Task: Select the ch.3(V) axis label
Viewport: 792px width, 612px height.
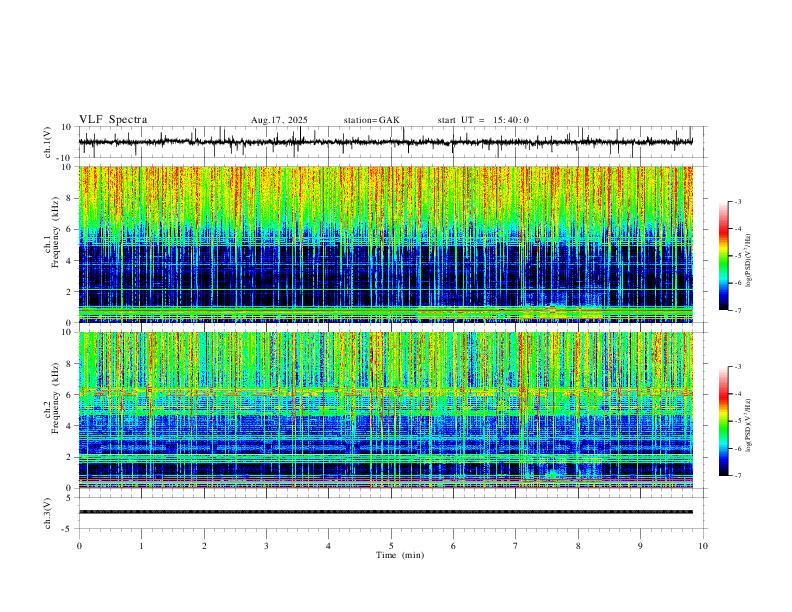Action: click(48, 513)
